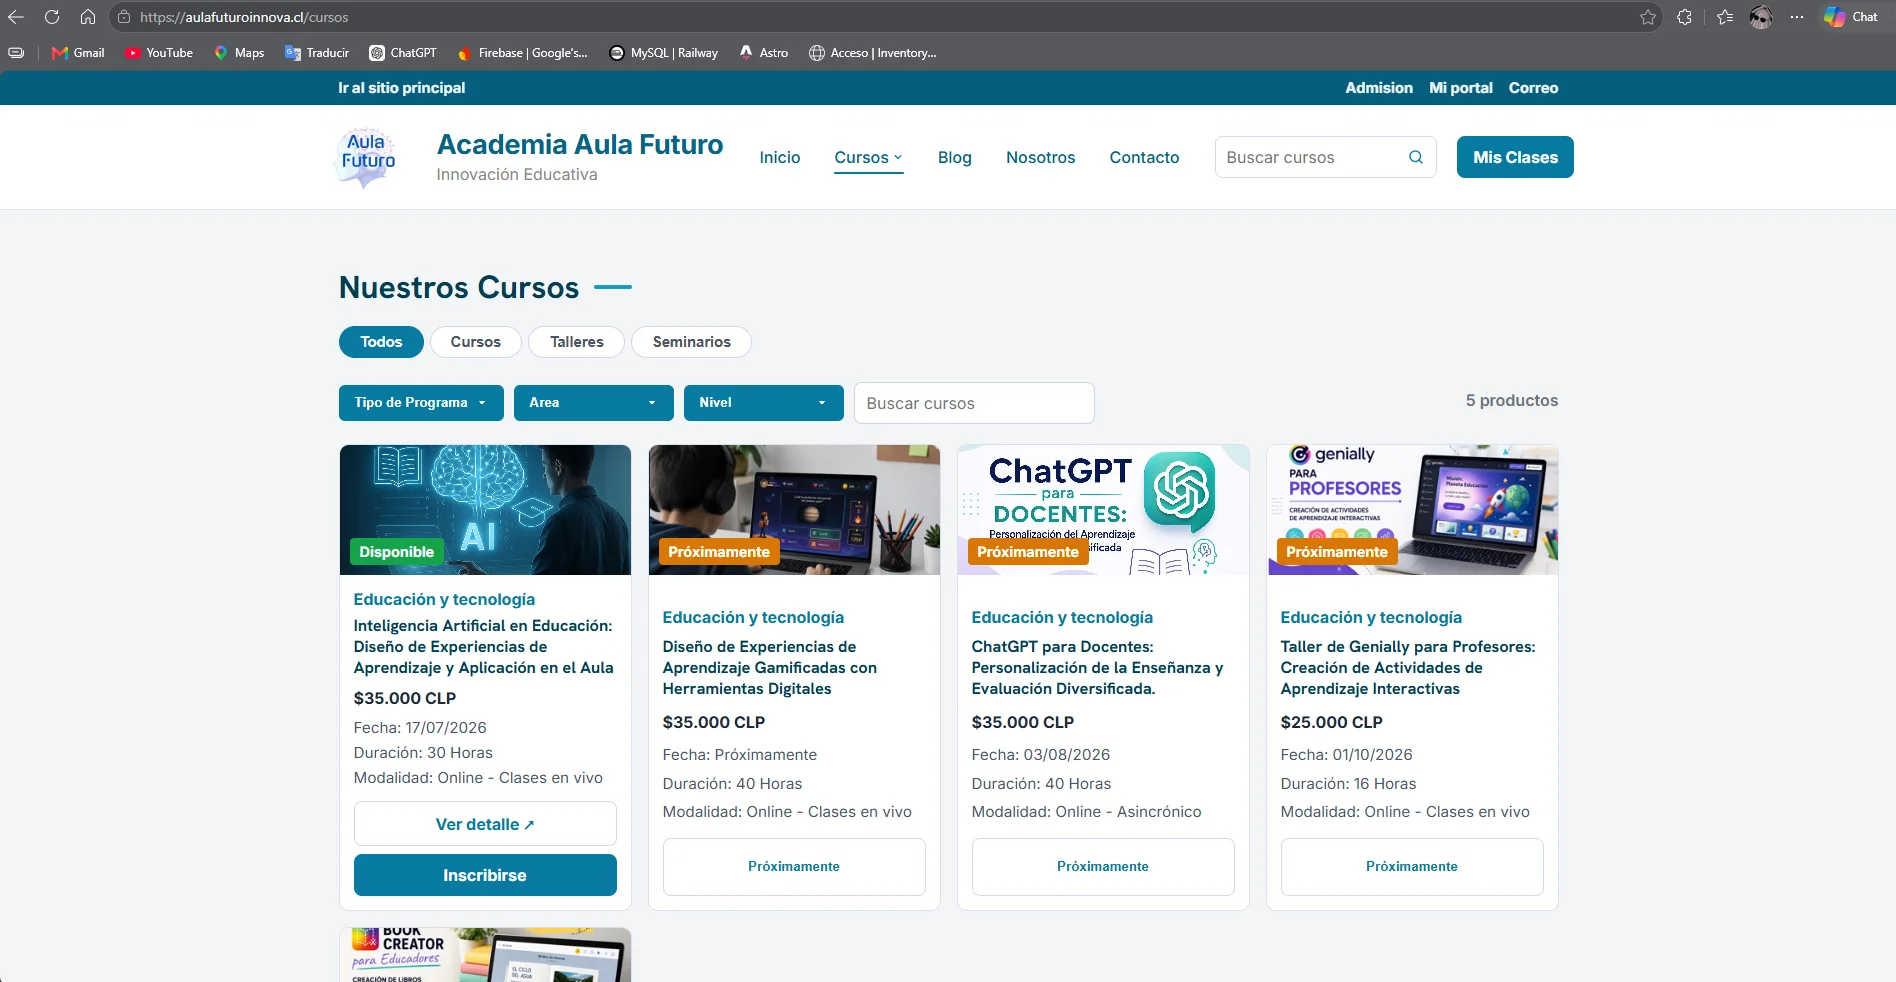Open Ver detalle for the AI course

click(485, 824)
